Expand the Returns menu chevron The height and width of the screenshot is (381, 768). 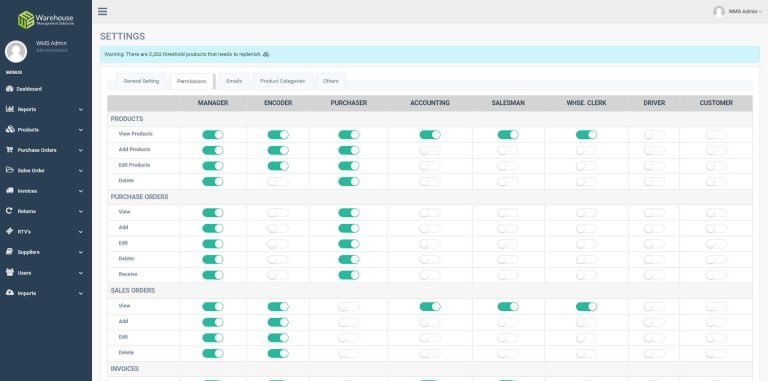(x=81, y=211)
